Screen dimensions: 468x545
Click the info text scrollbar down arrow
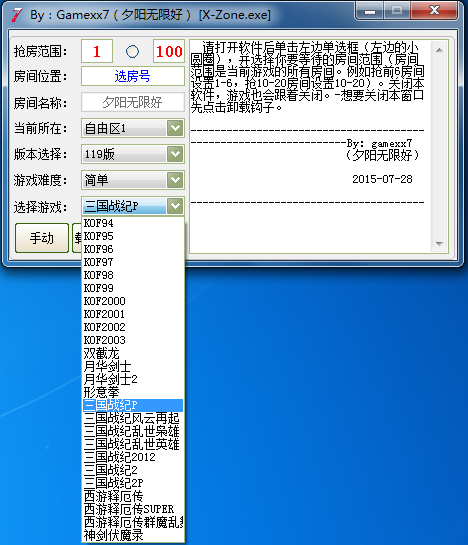439,244
